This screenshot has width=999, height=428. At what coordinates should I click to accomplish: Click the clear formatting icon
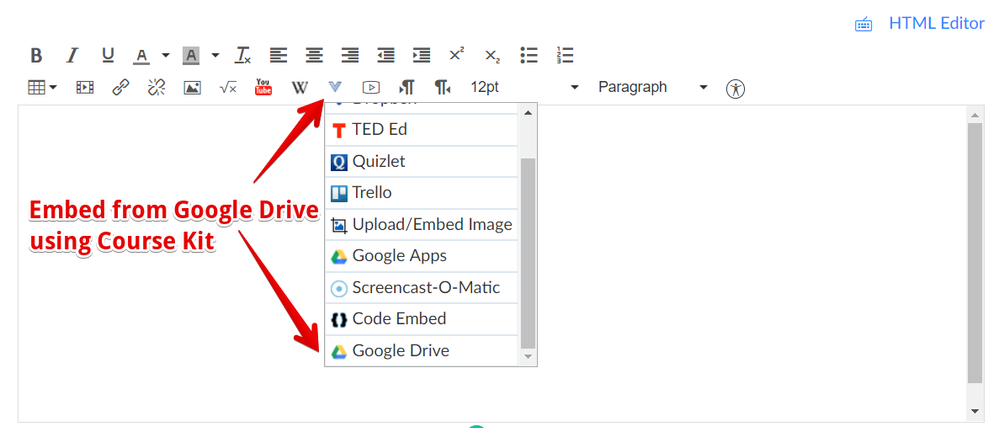tap(243, 56)
